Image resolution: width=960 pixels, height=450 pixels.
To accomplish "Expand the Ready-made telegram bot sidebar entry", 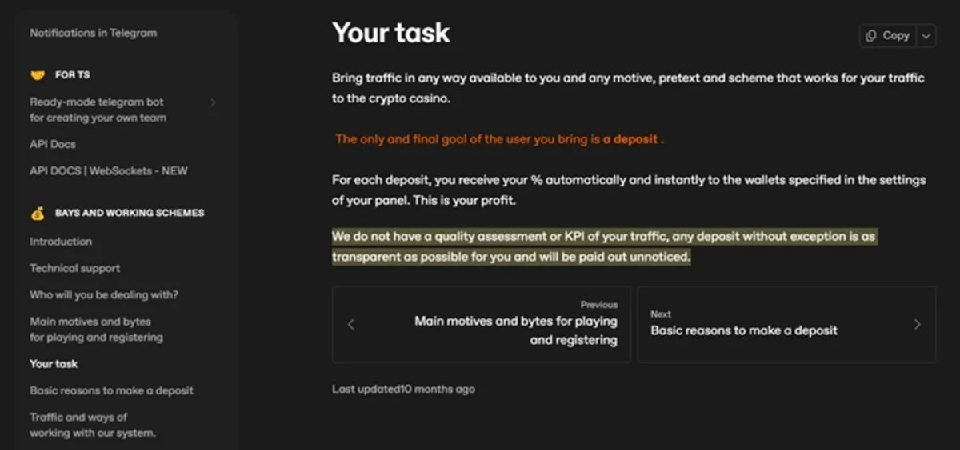I will click(212, 102).
